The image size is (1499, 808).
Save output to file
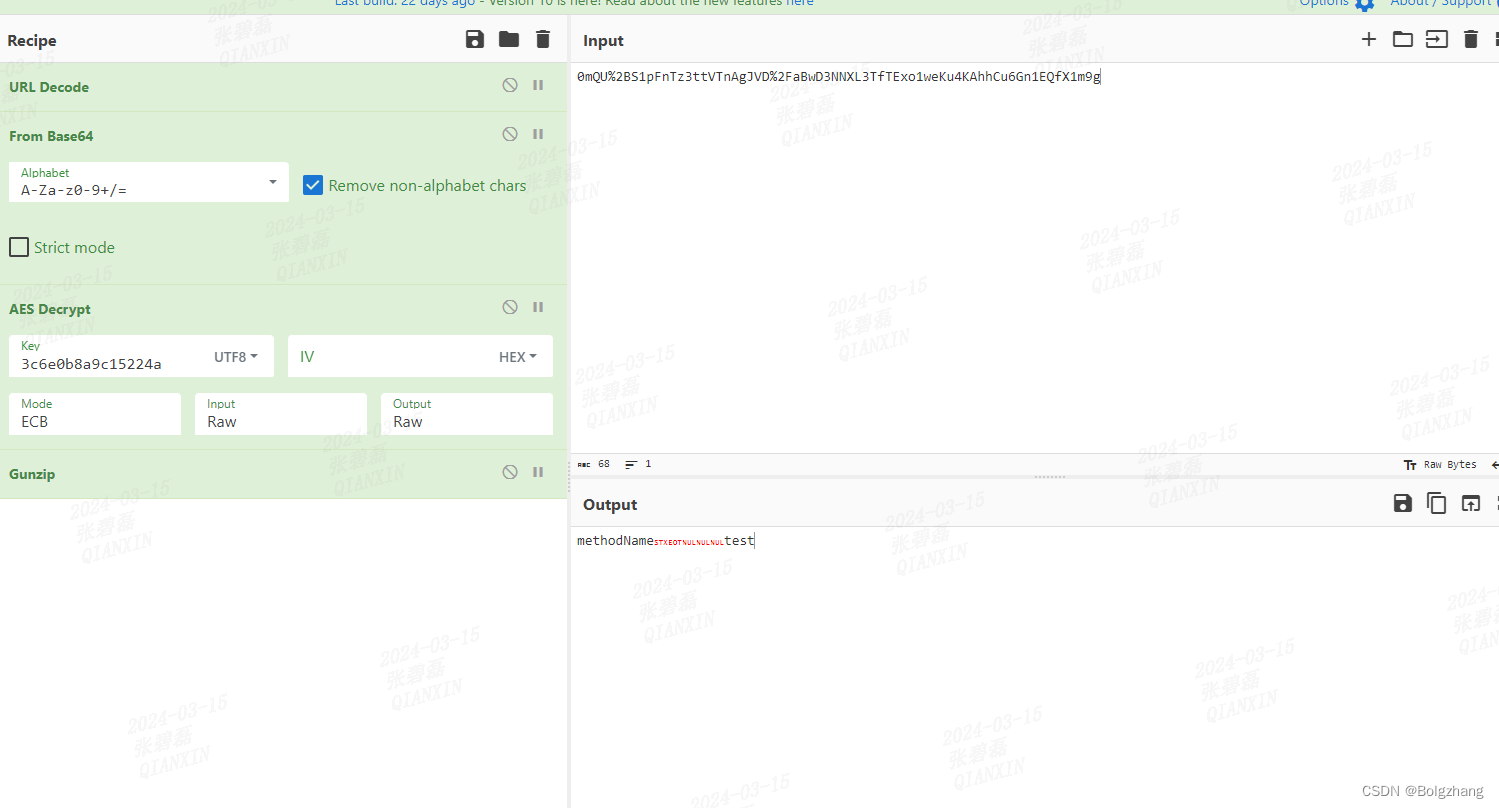1403,503
